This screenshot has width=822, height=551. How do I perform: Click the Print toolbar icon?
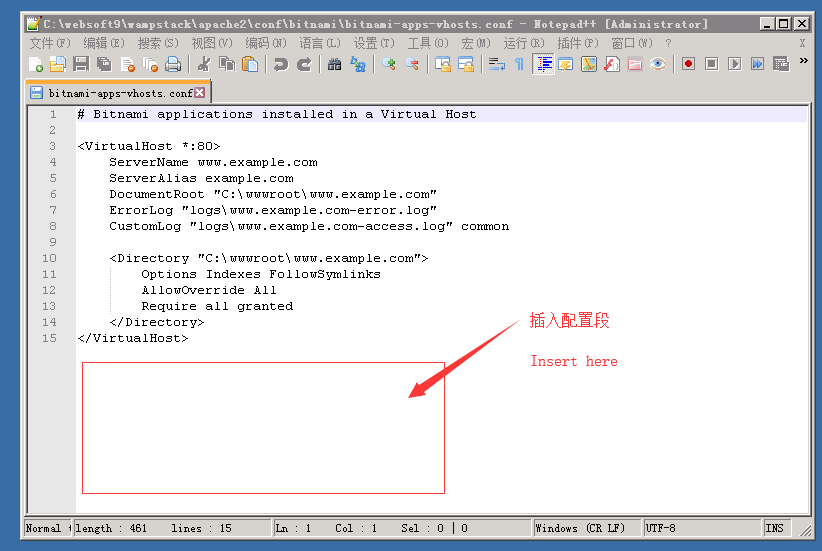coord(173,64)
